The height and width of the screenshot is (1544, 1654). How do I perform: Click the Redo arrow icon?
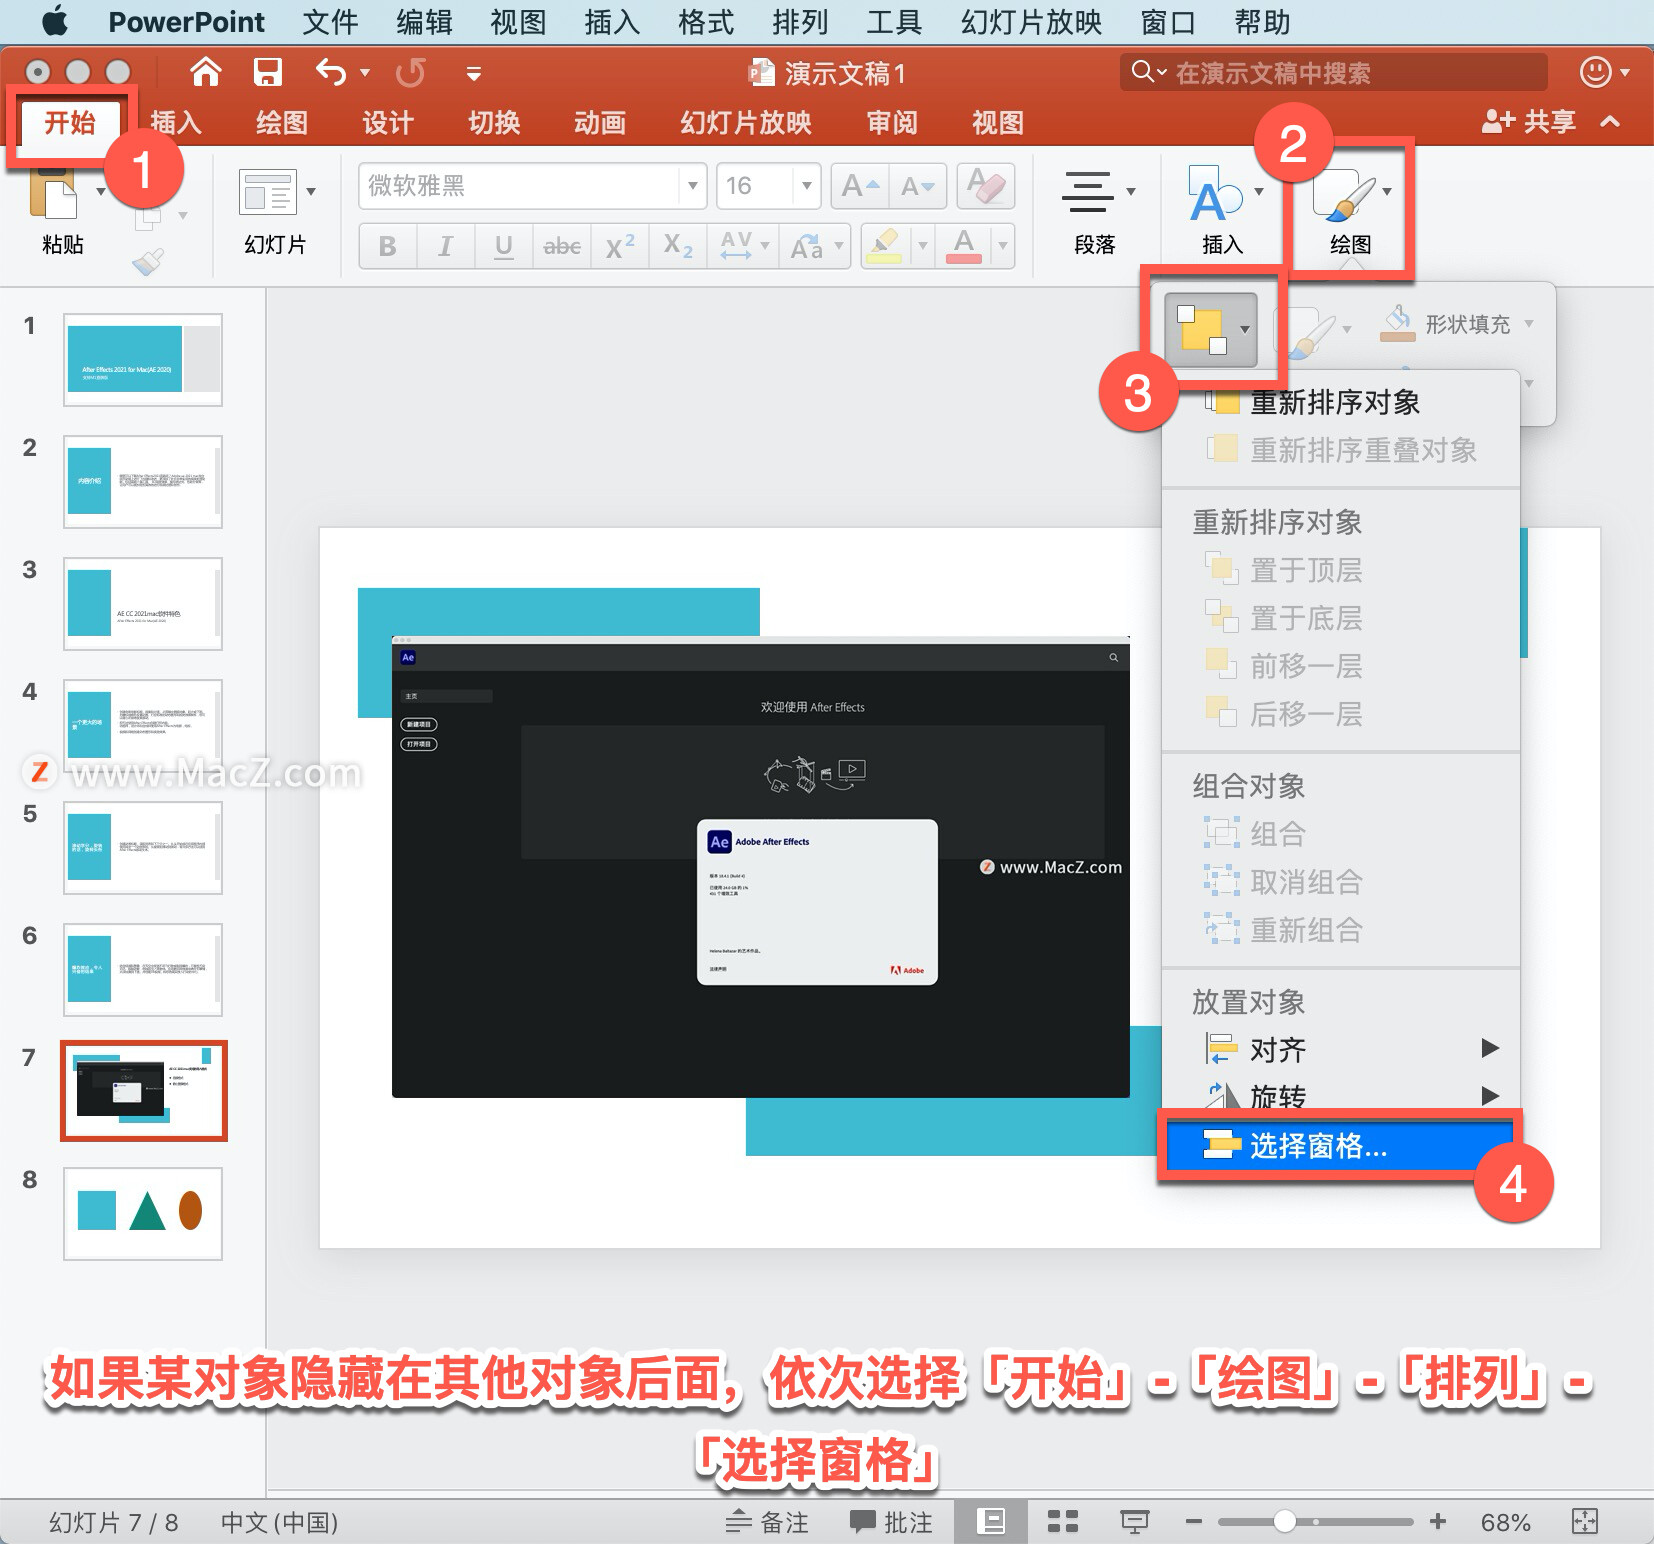pos(410,72)
